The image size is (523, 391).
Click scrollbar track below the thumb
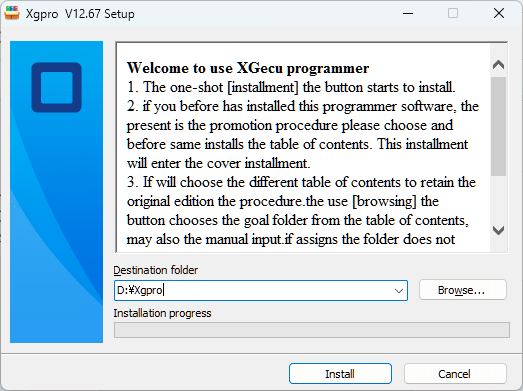pyautogui.click(x=499, y=199)
